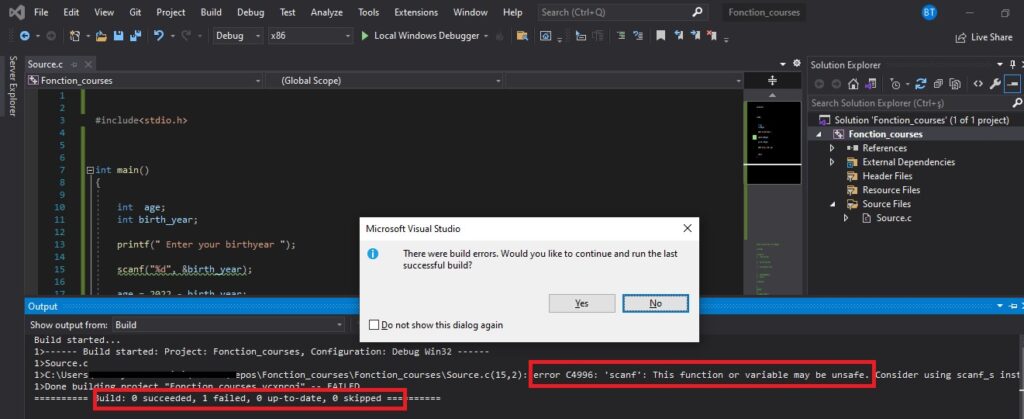Open the x86 platform dropdown
This screenshot has width=1024, height=419.
309,36
